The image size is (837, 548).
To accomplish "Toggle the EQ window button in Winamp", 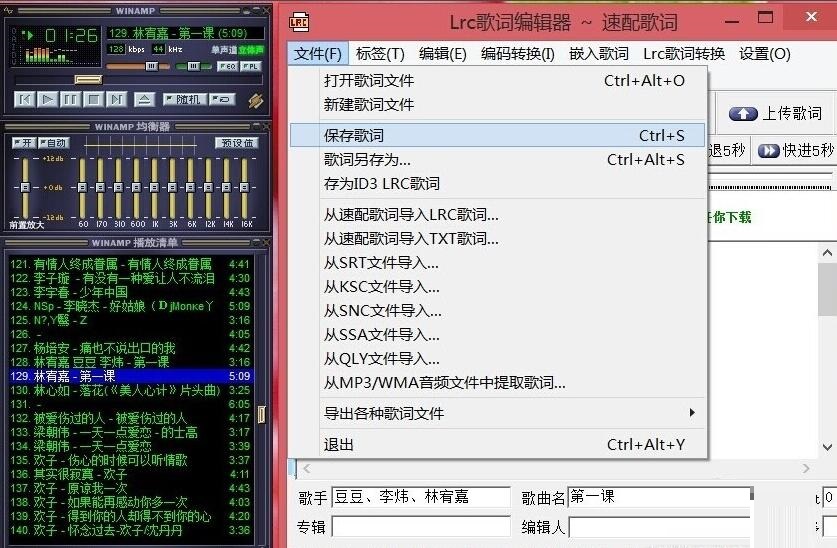I will tap(228, 66).
